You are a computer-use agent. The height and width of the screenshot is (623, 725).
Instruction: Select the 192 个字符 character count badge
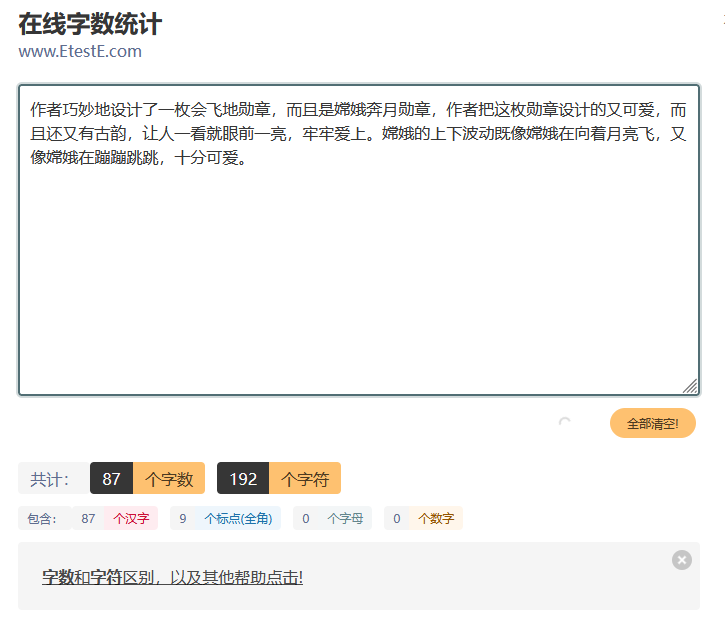(279, 478)
